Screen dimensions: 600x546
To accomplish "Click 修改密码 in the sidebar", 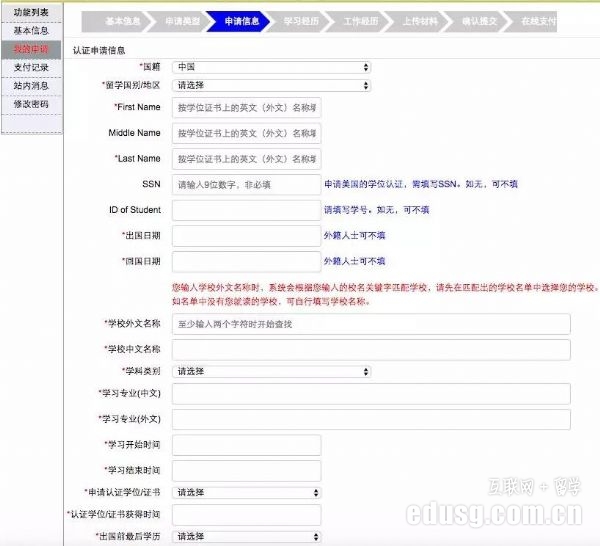I will click(x=31, y=104).
